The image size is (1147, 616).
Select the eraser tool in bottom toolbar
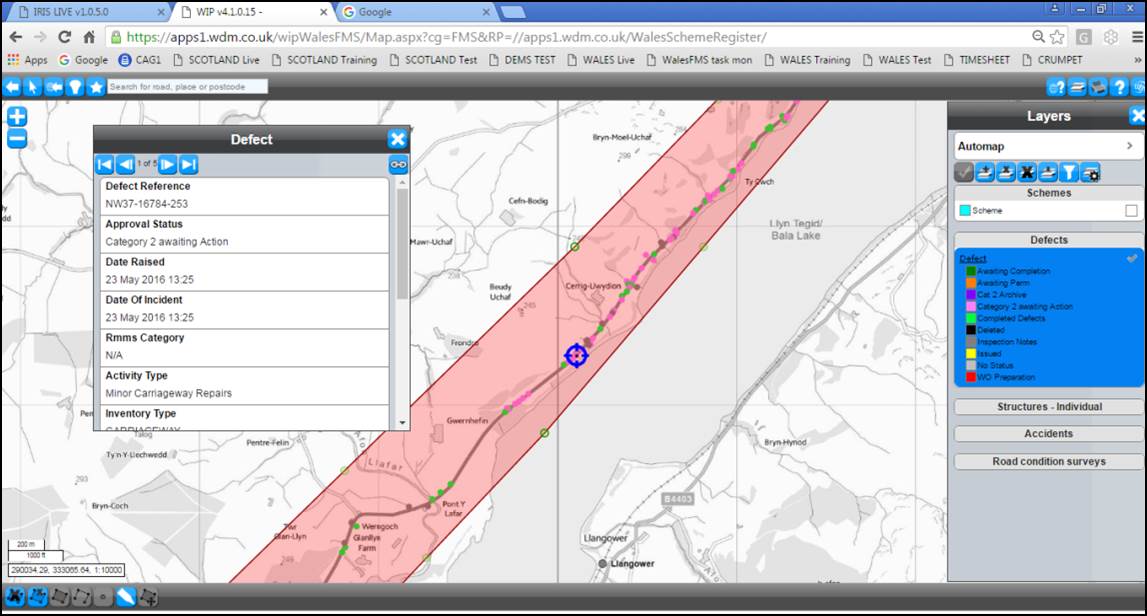click(x=126, y=598)
